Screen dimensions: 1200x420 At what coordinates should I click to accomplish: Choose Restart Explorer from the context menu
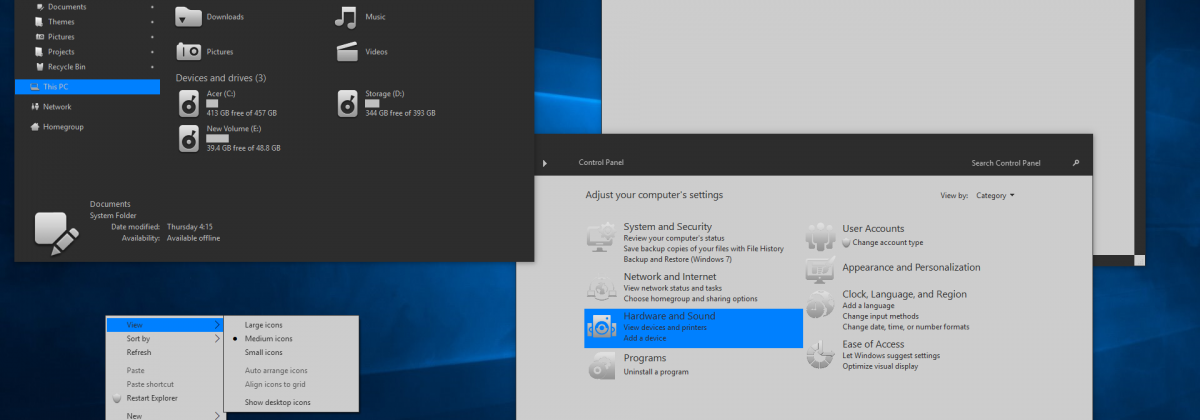point(153,399)
